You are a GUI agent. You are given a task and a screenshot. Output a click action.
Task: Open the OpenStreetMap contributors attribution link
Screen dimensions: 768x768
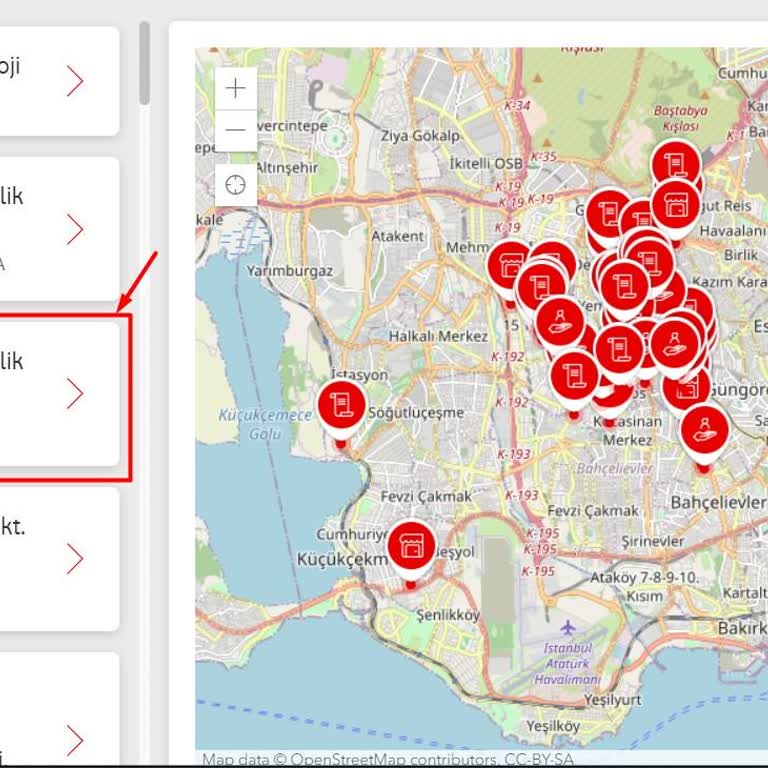pyautogui.click(x=394, y=759)
